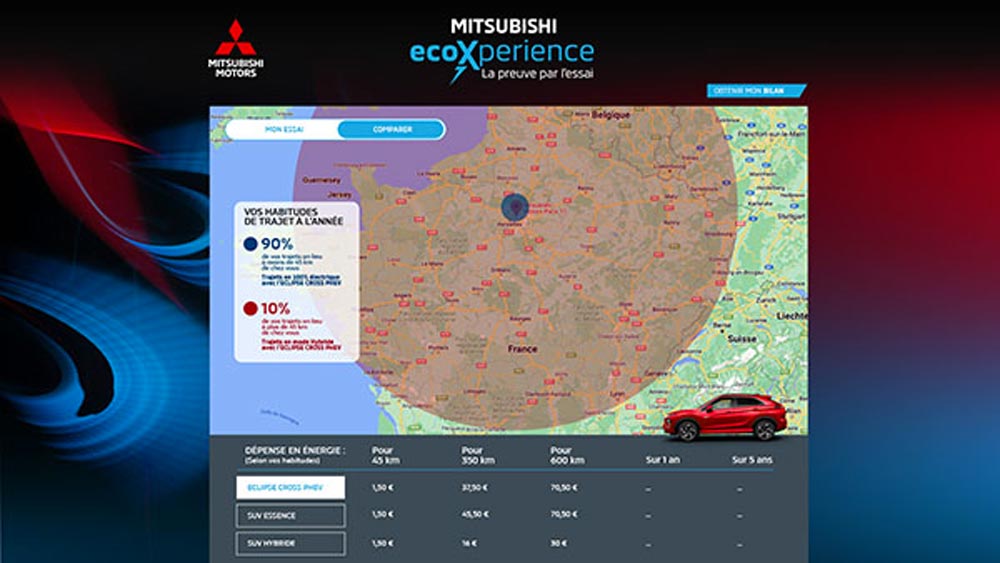The image size is (1000, 563).
Task: Click the 'Sur 5 ans' dash for SUV Essence
Action: point(740,516)
